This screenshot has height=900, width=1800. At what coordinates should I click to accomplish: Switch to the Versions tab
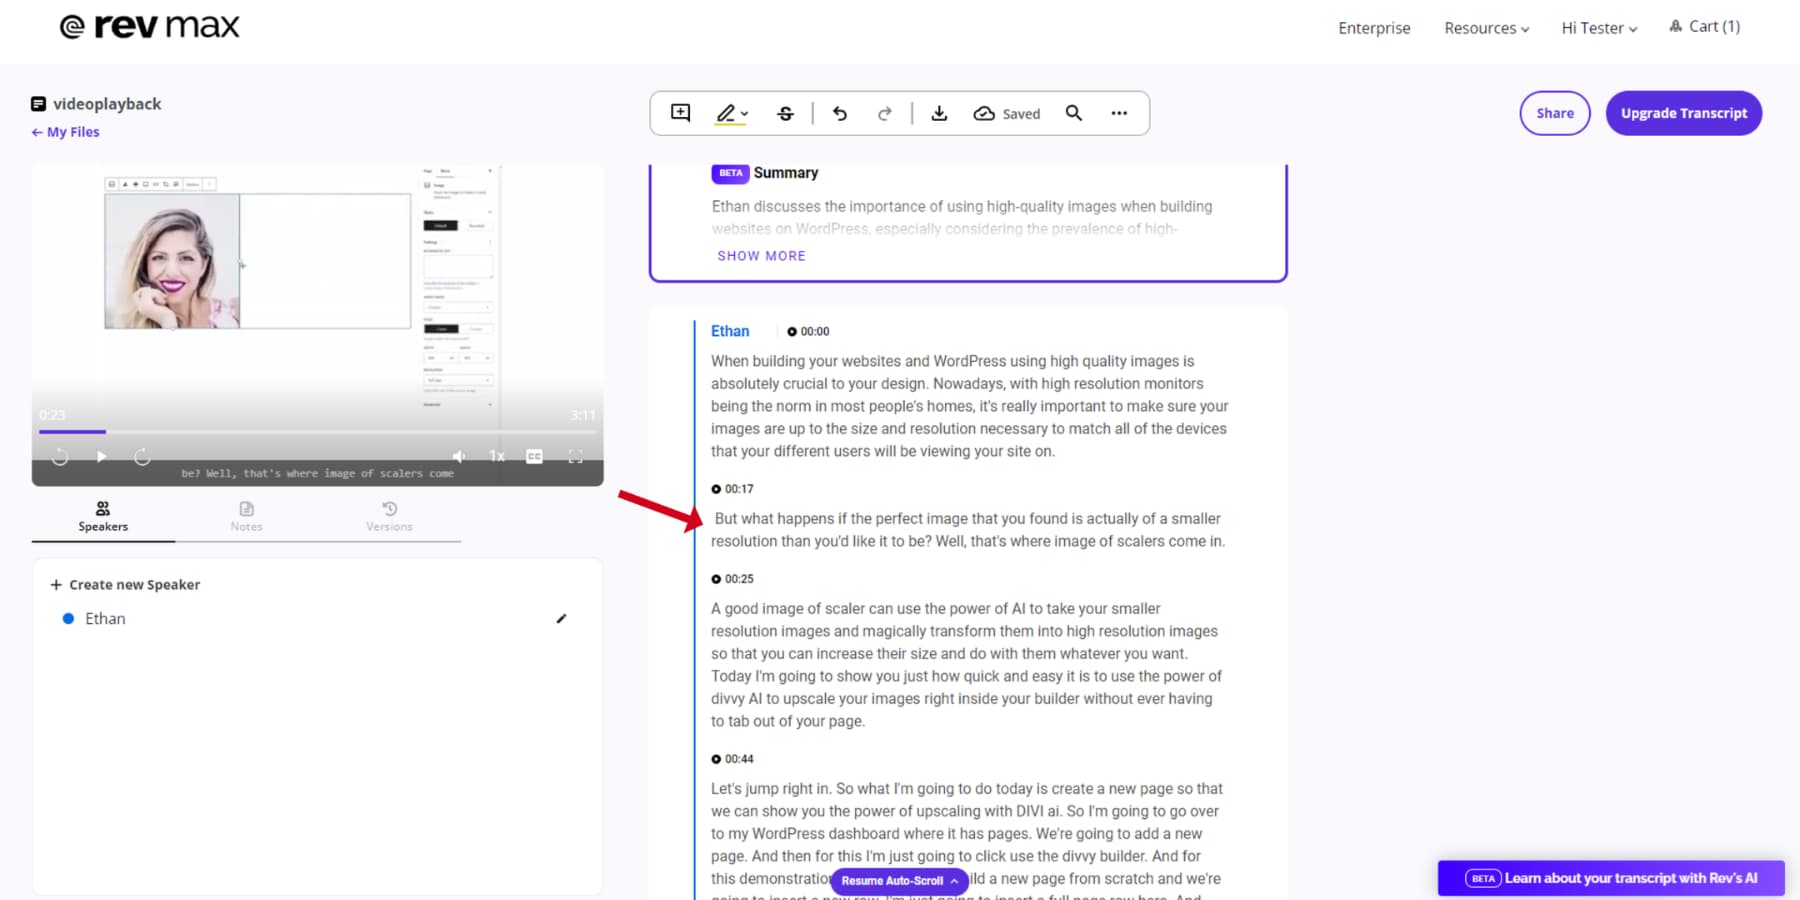pyautogui.click(x=389, y=517)
